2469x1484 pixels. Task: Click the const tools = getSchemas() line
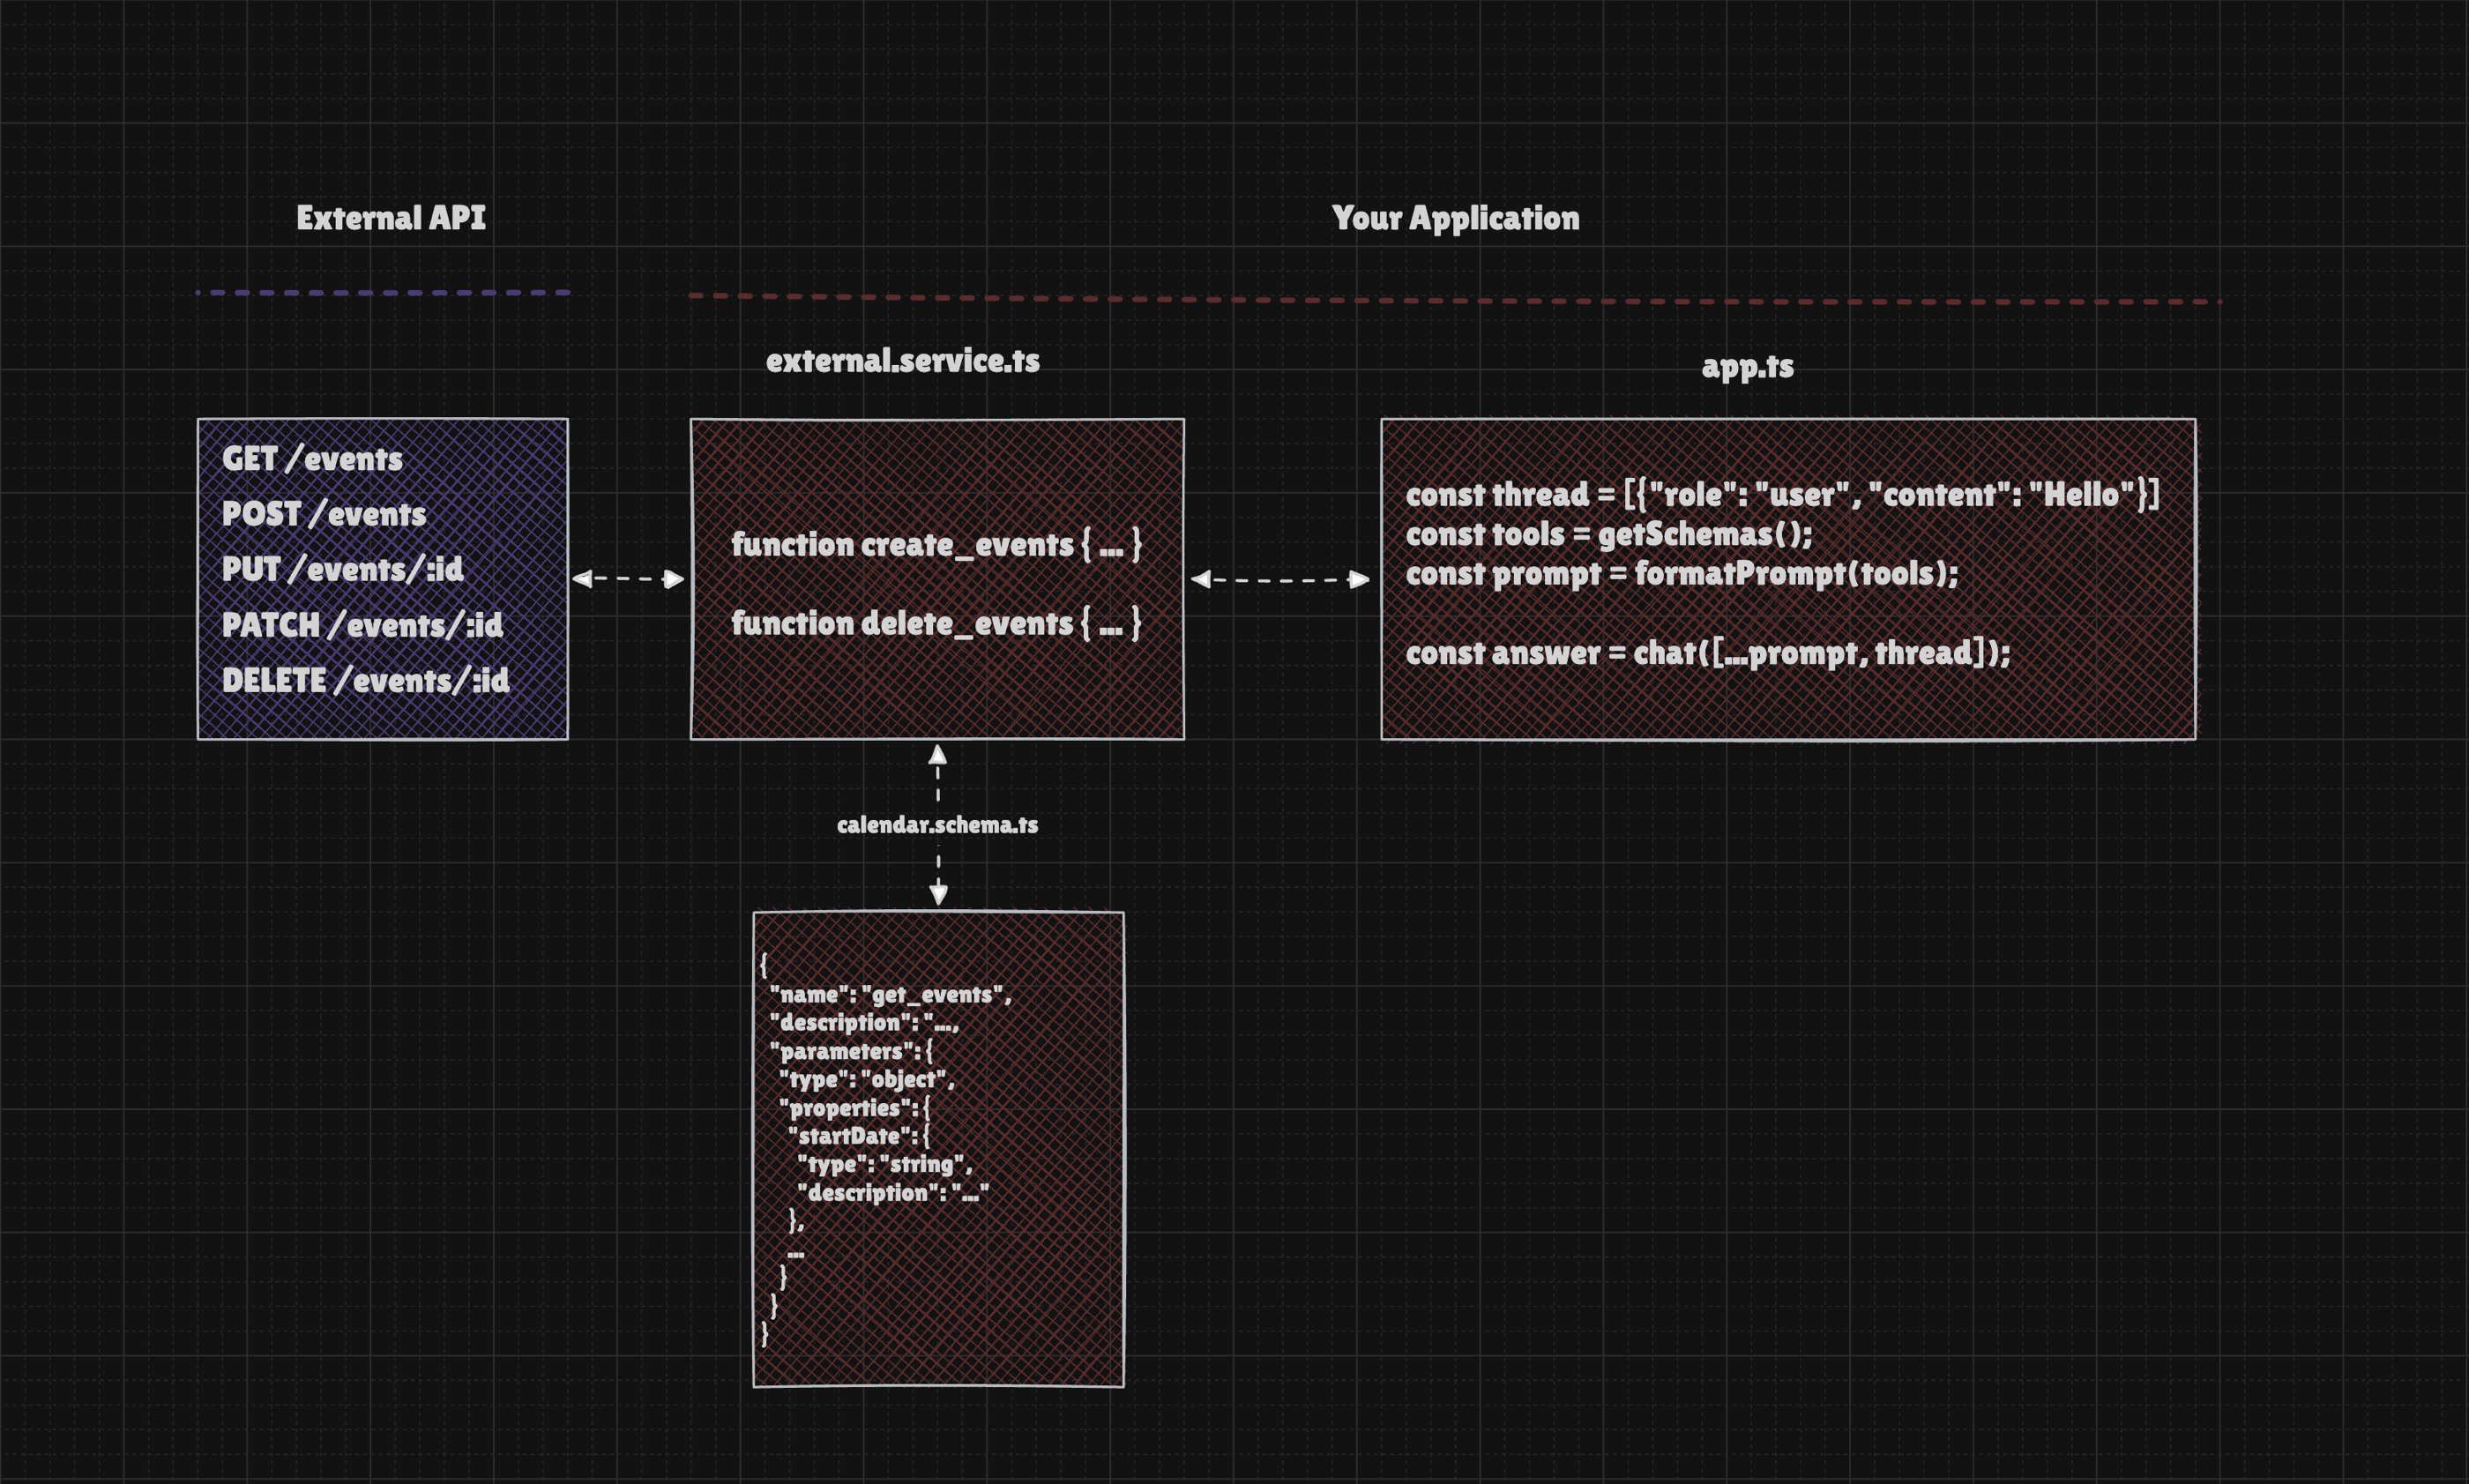1608,535
